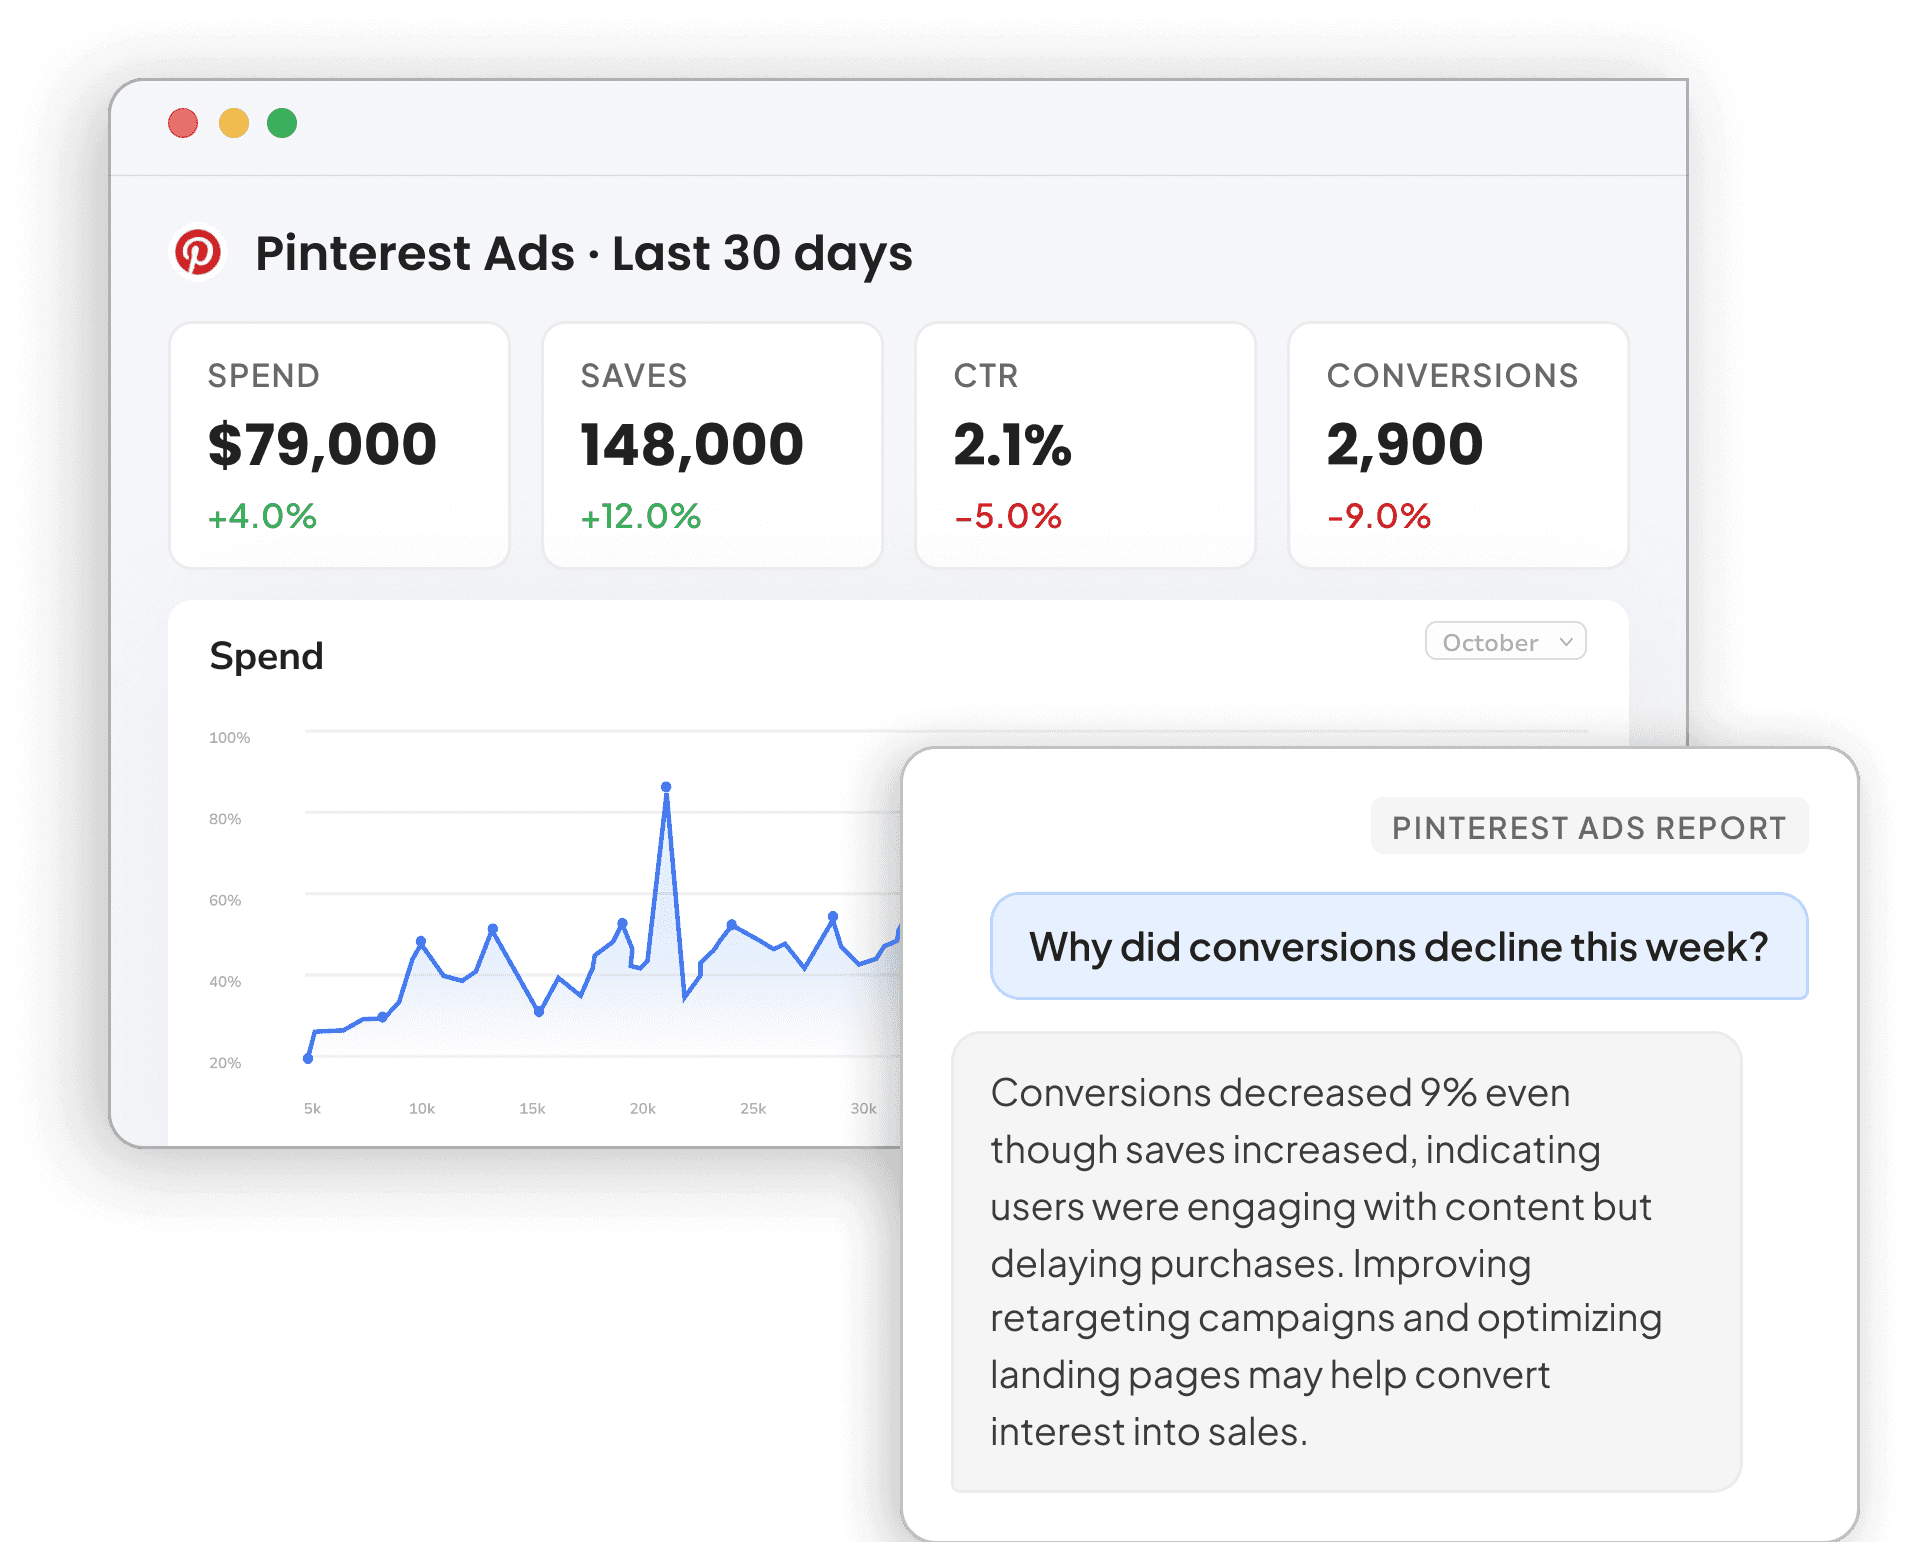The width and height of the screenshot is (1908, 1542).
Task: Select the SPEND $79,000 metric card
Action: [x=340, y=445]
